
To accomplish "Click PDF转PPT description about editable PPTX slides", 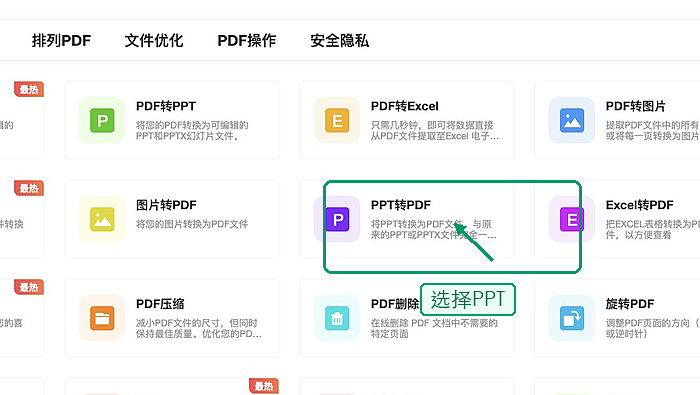I will coord(192,130).
